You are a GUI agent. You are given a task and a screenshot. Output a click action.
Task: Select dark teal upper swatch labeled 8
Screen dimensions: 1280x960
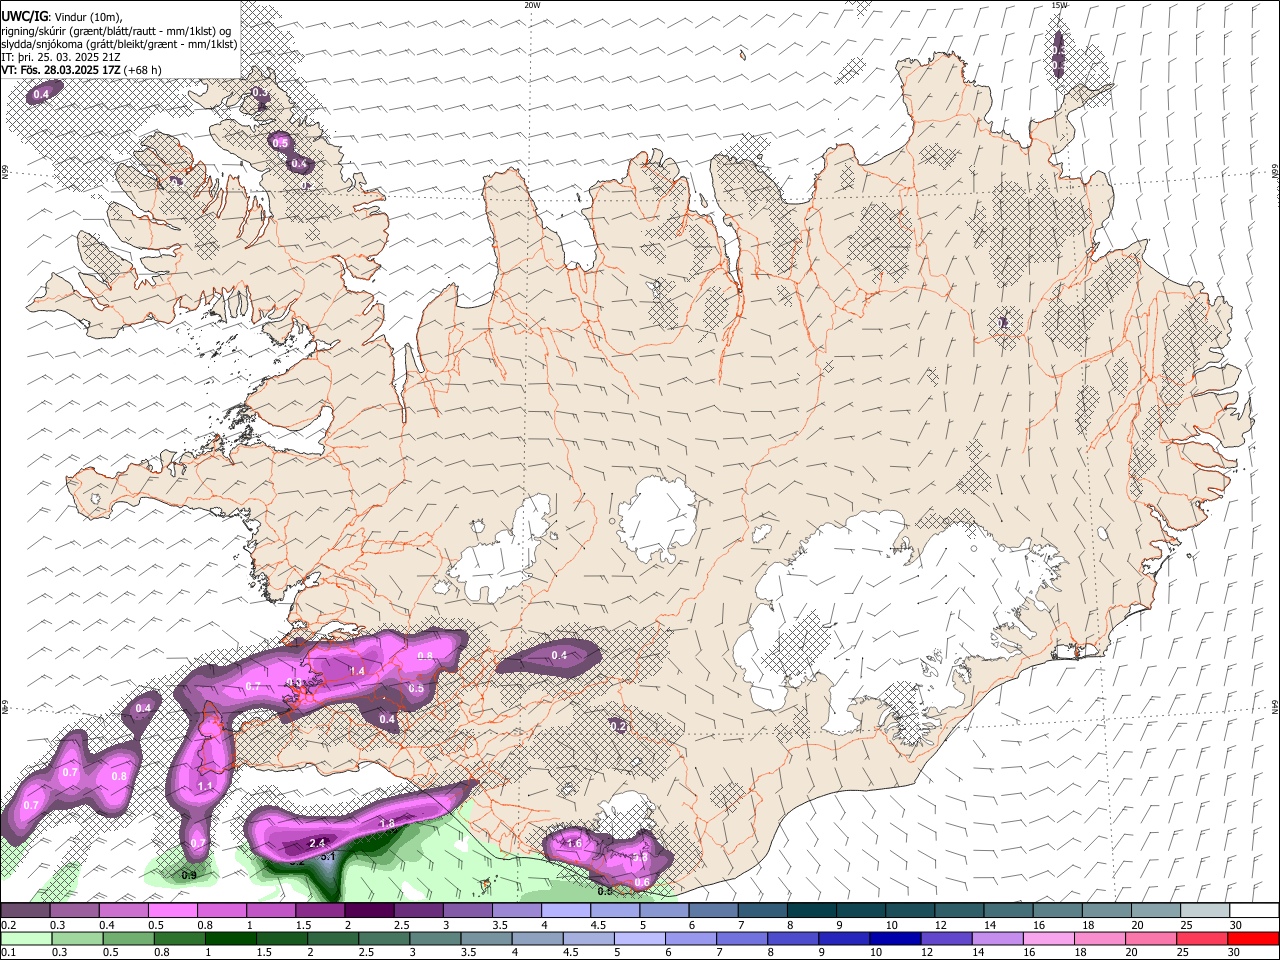pyautogui.click(x=810, y=911)
